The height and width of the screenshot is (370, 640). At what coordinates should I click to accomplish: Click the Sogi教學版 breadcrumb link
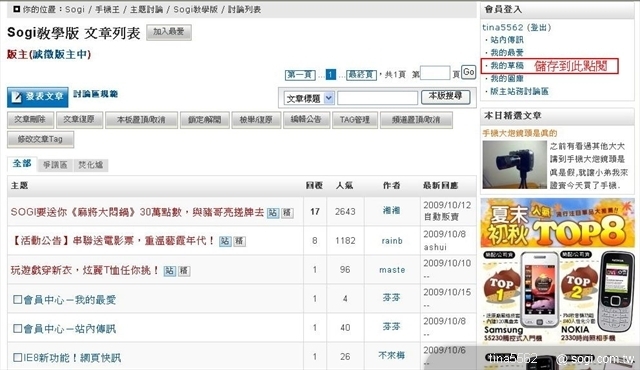pos(196,9)
